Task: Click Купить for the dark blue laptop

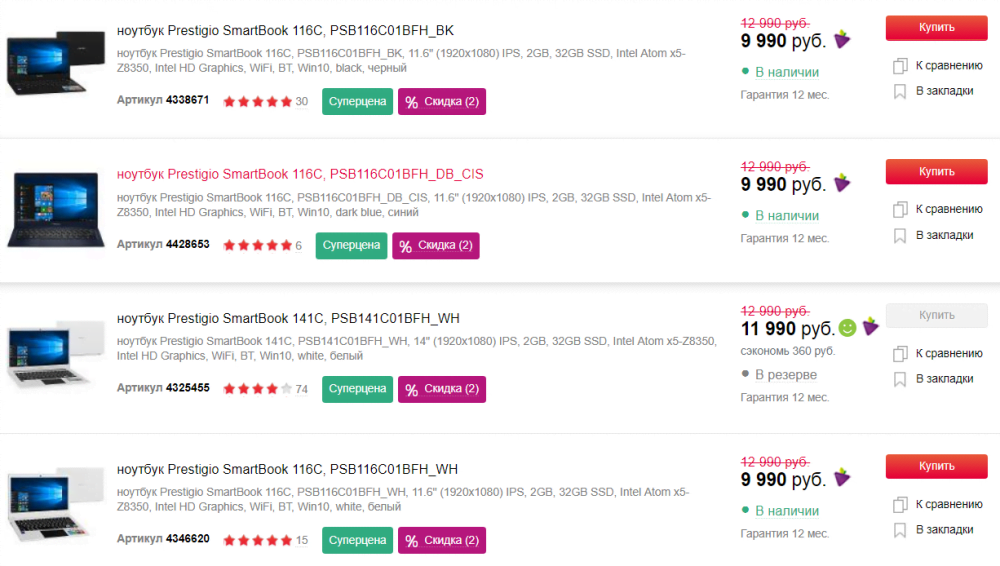Action: tap(936, 172)
